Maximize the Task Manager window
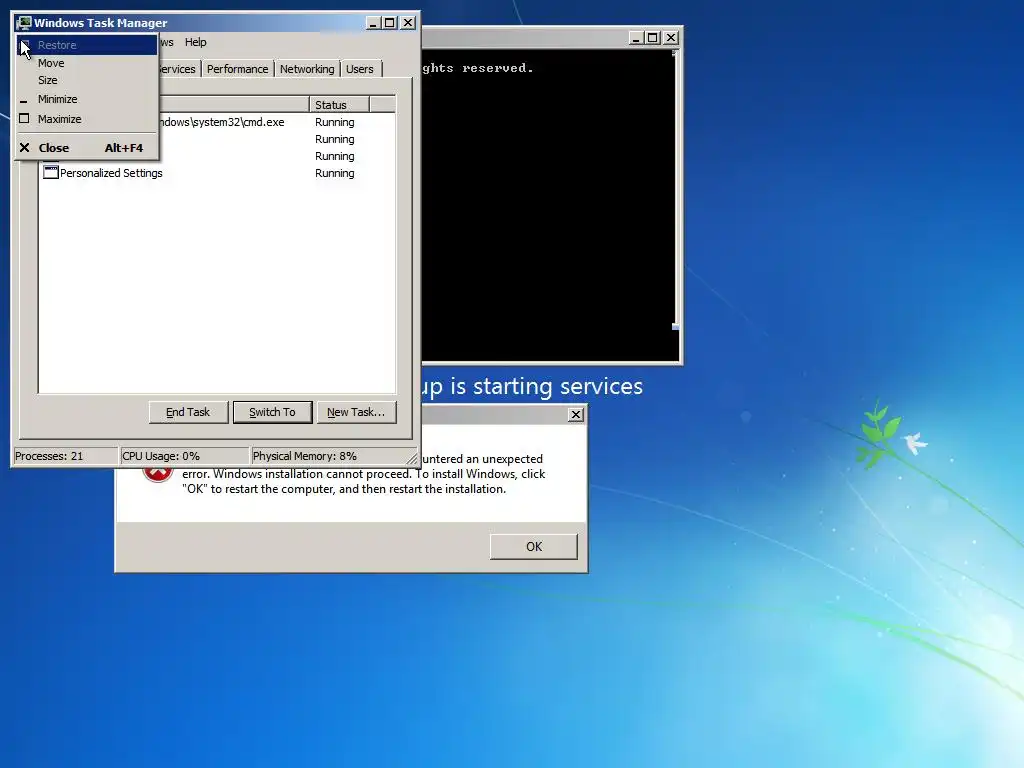1024x768 pixels. click(x=390, y=23)
